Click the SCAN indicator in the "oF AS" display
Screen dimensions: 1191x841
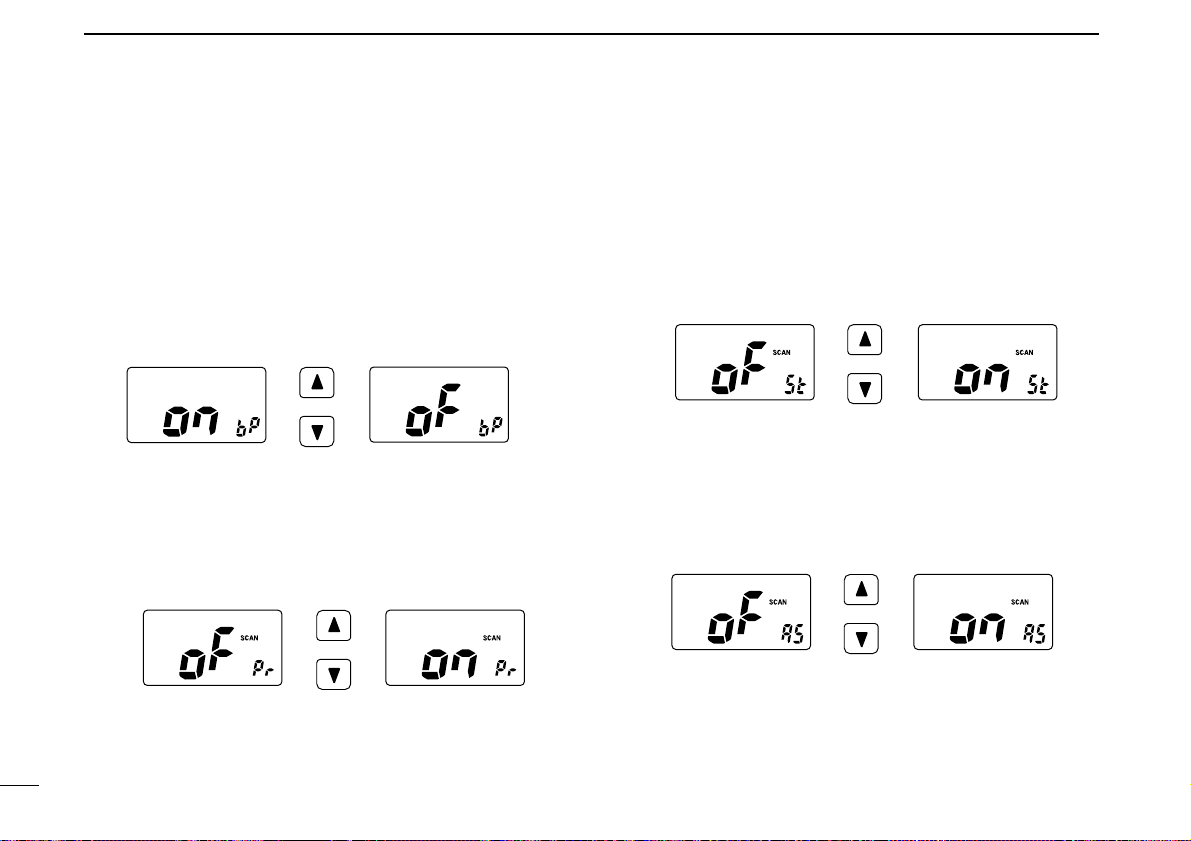pyautogui.click(x=777, y=602)
